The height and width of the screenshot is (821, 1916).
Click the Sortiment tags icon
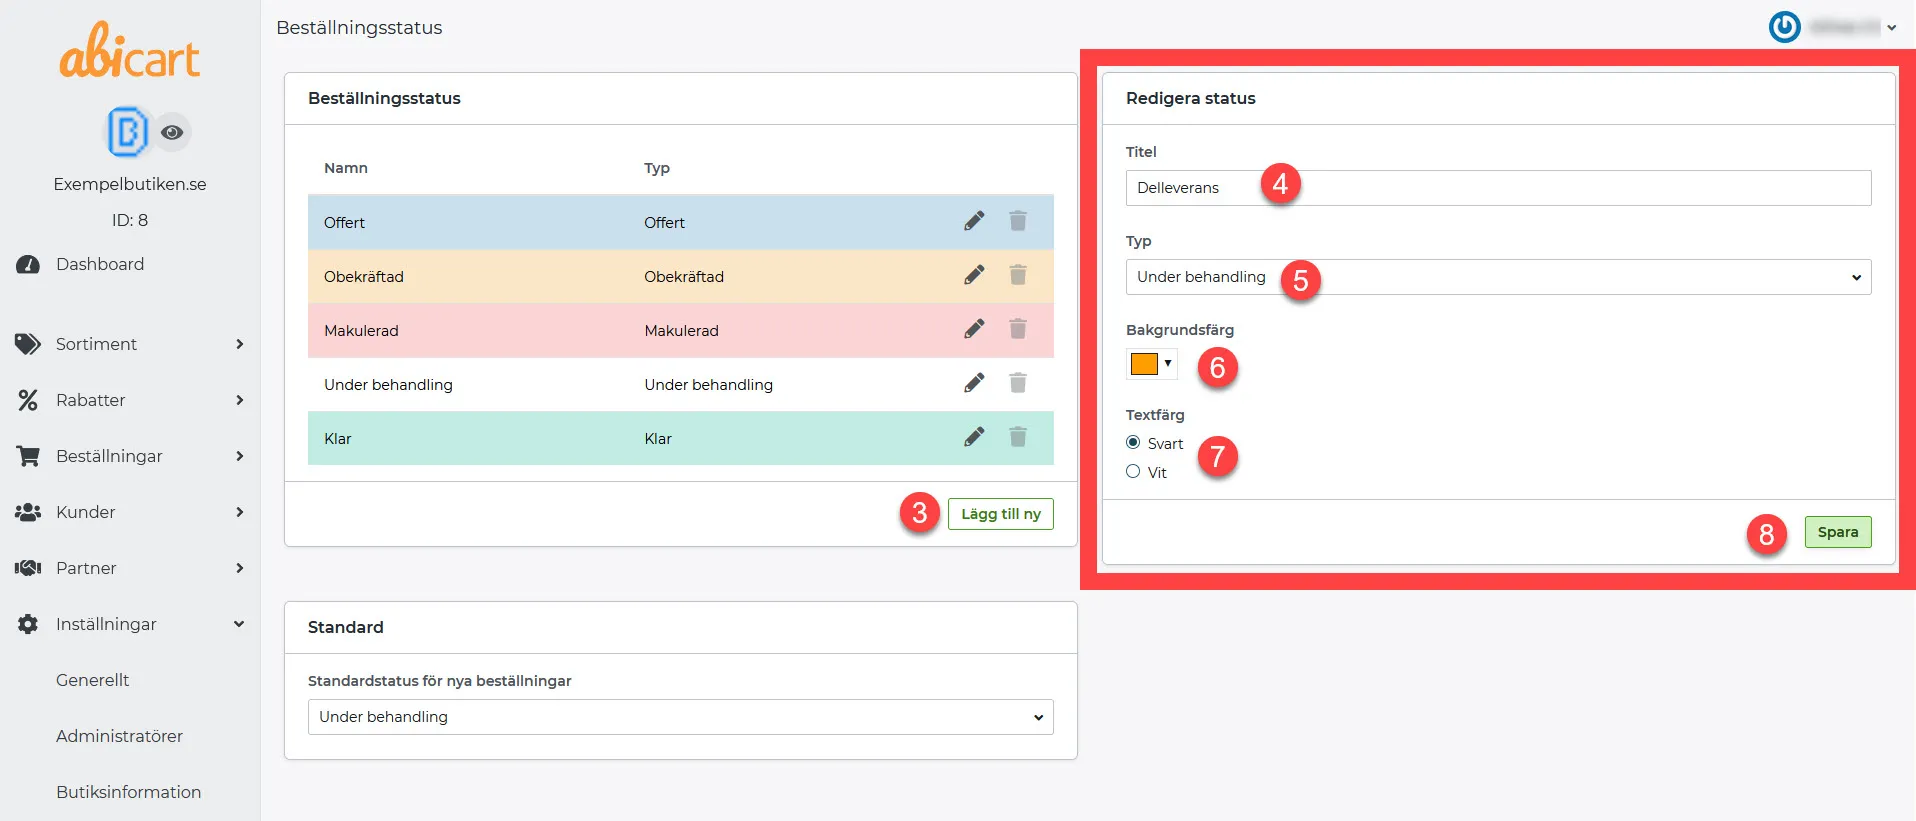pos(28,344)
